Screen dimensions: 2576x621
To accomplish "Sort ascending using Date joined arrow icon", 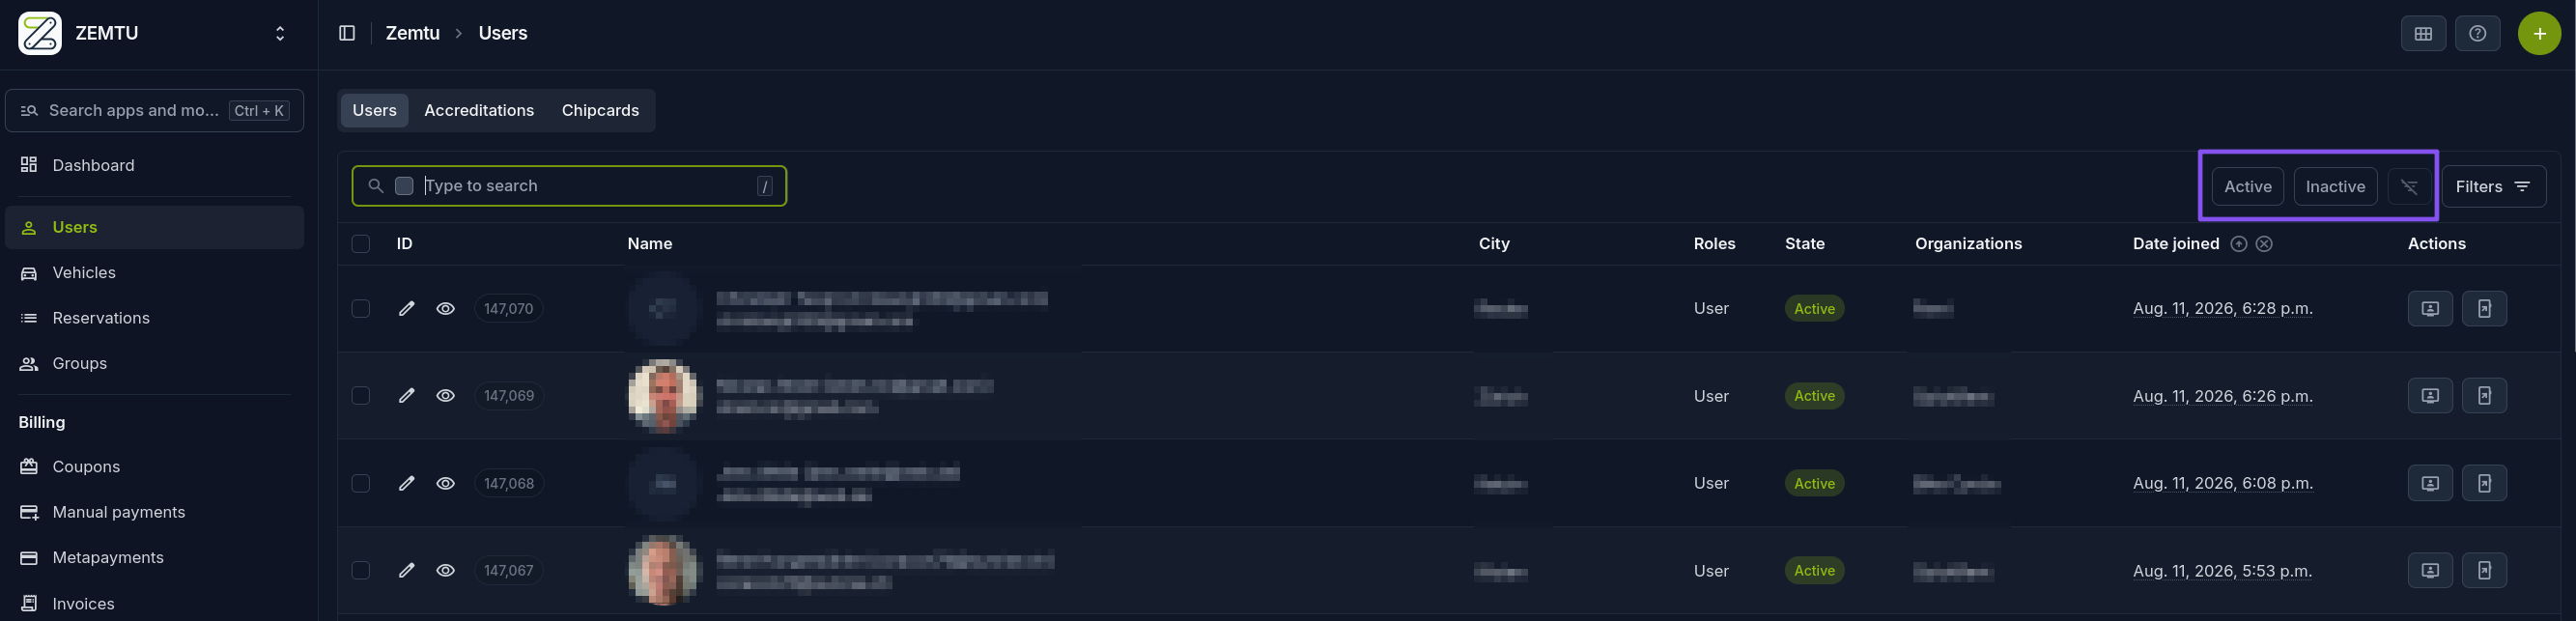I will (x=2238, y=244).
